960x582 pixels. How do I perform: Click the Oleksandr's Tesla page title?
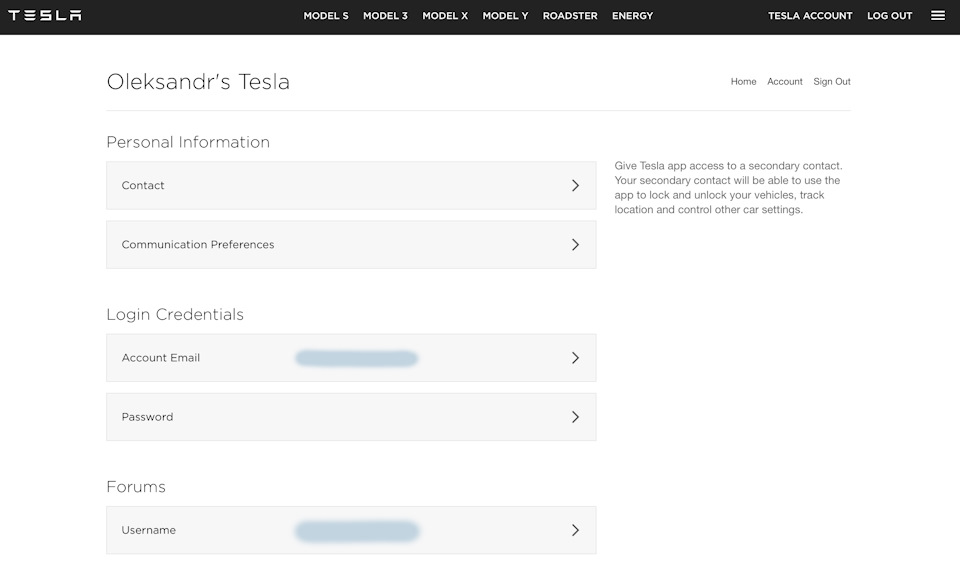click(x=198, y=81)
